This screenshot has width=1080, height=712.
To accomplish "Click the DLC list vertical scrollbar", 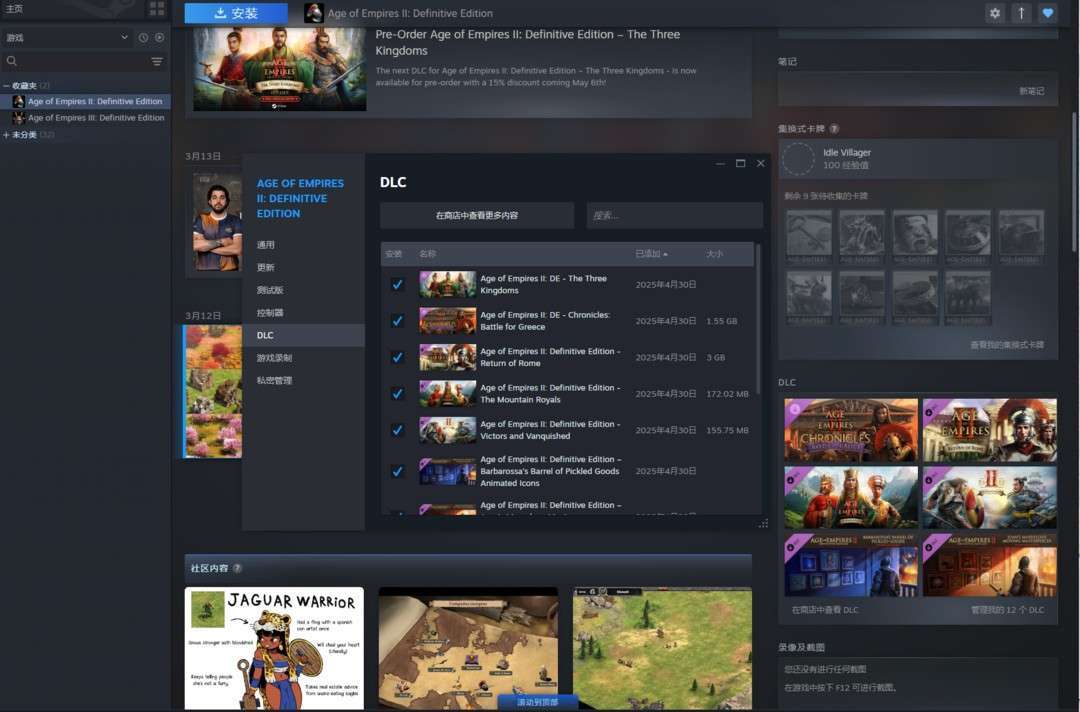I will [758, 320].
